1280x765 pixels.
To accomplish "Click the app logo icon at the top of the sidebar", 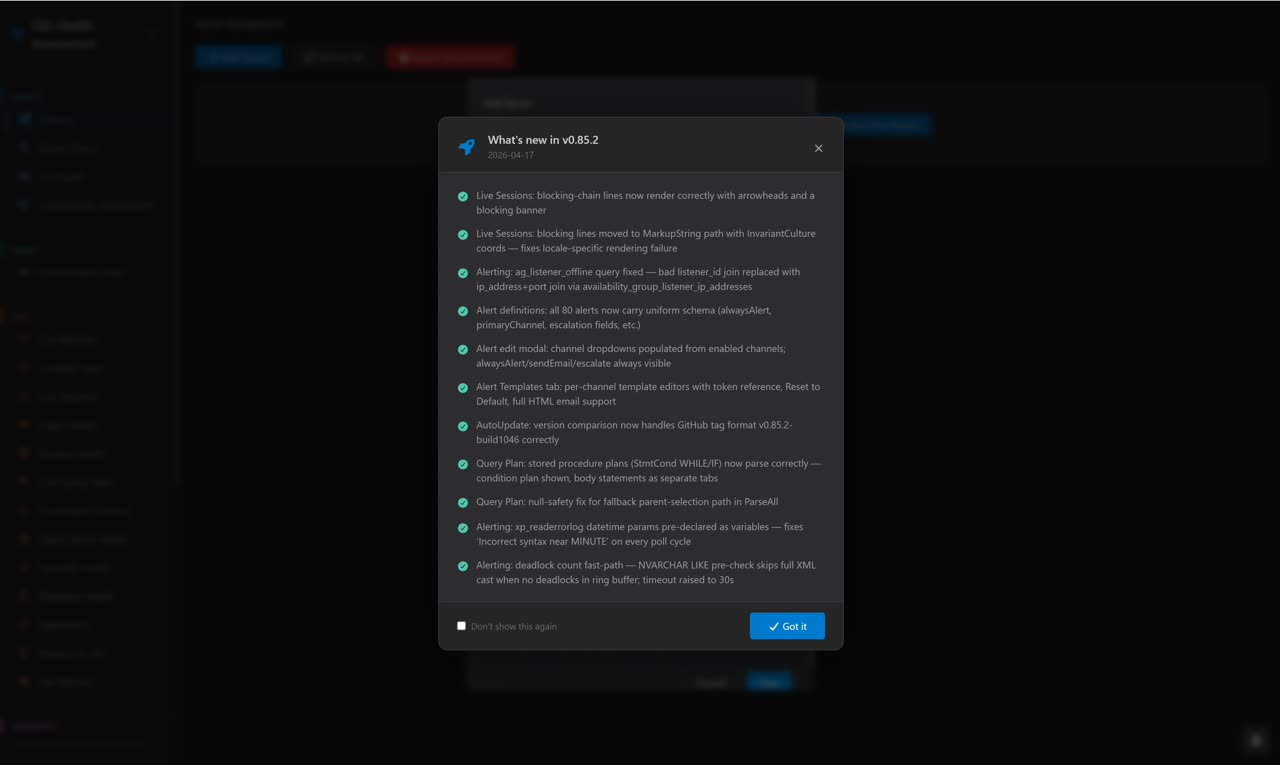I will (17, 32).
